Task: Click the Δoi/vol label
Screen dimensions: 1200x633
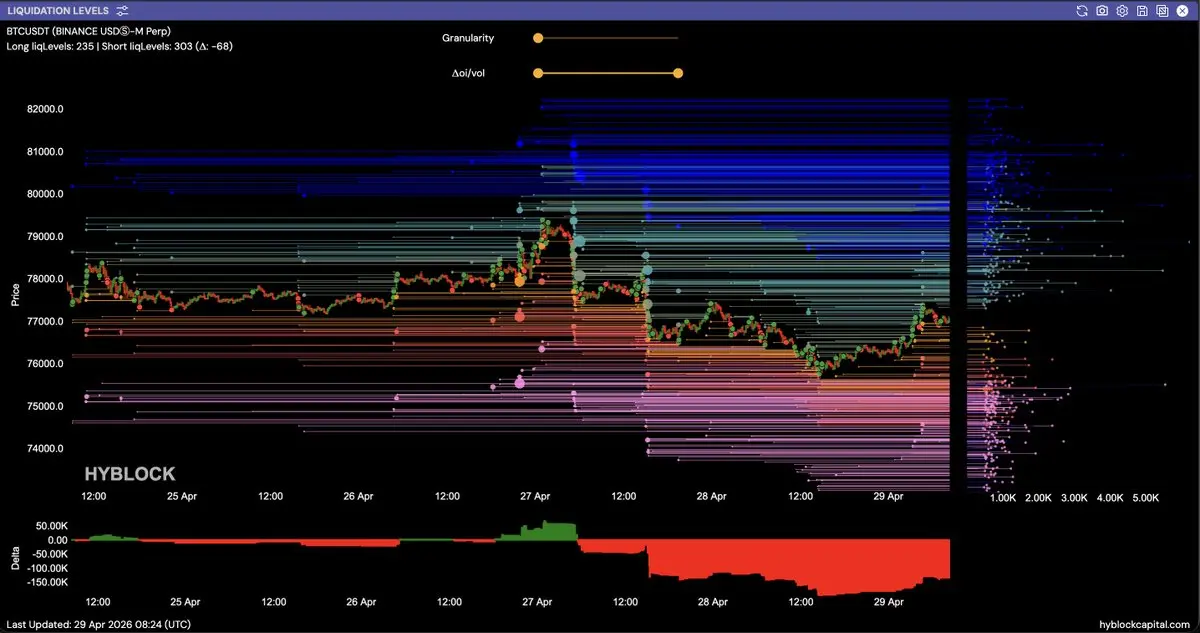Action: (469, 73)
